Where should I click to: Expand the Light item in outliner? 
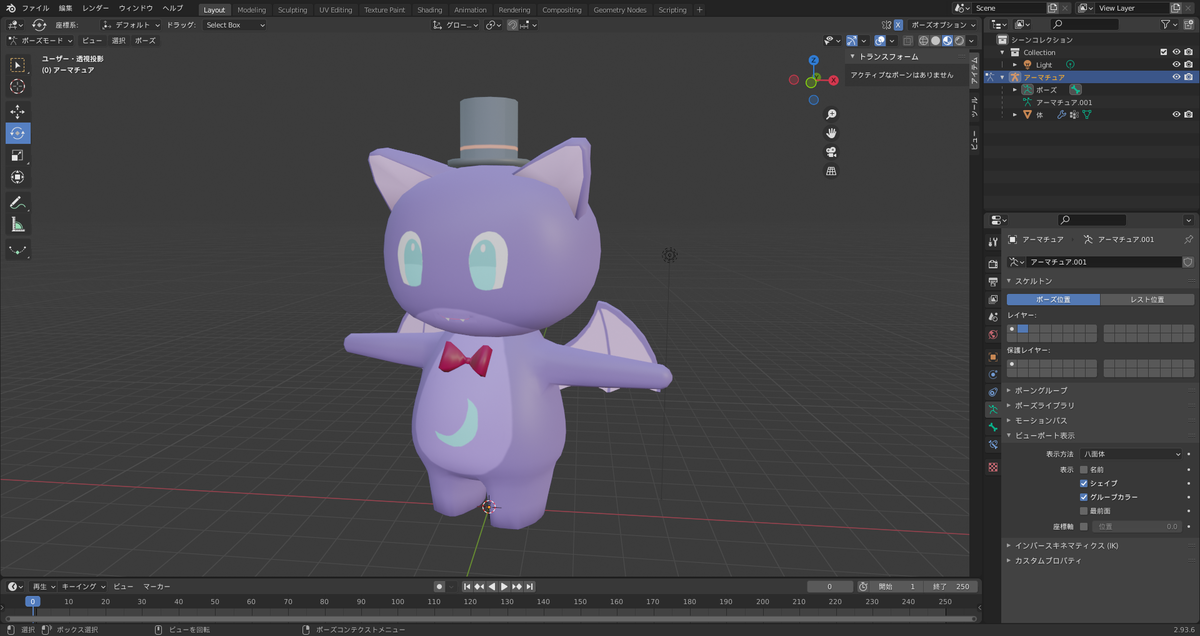(x=1015, y=65)
